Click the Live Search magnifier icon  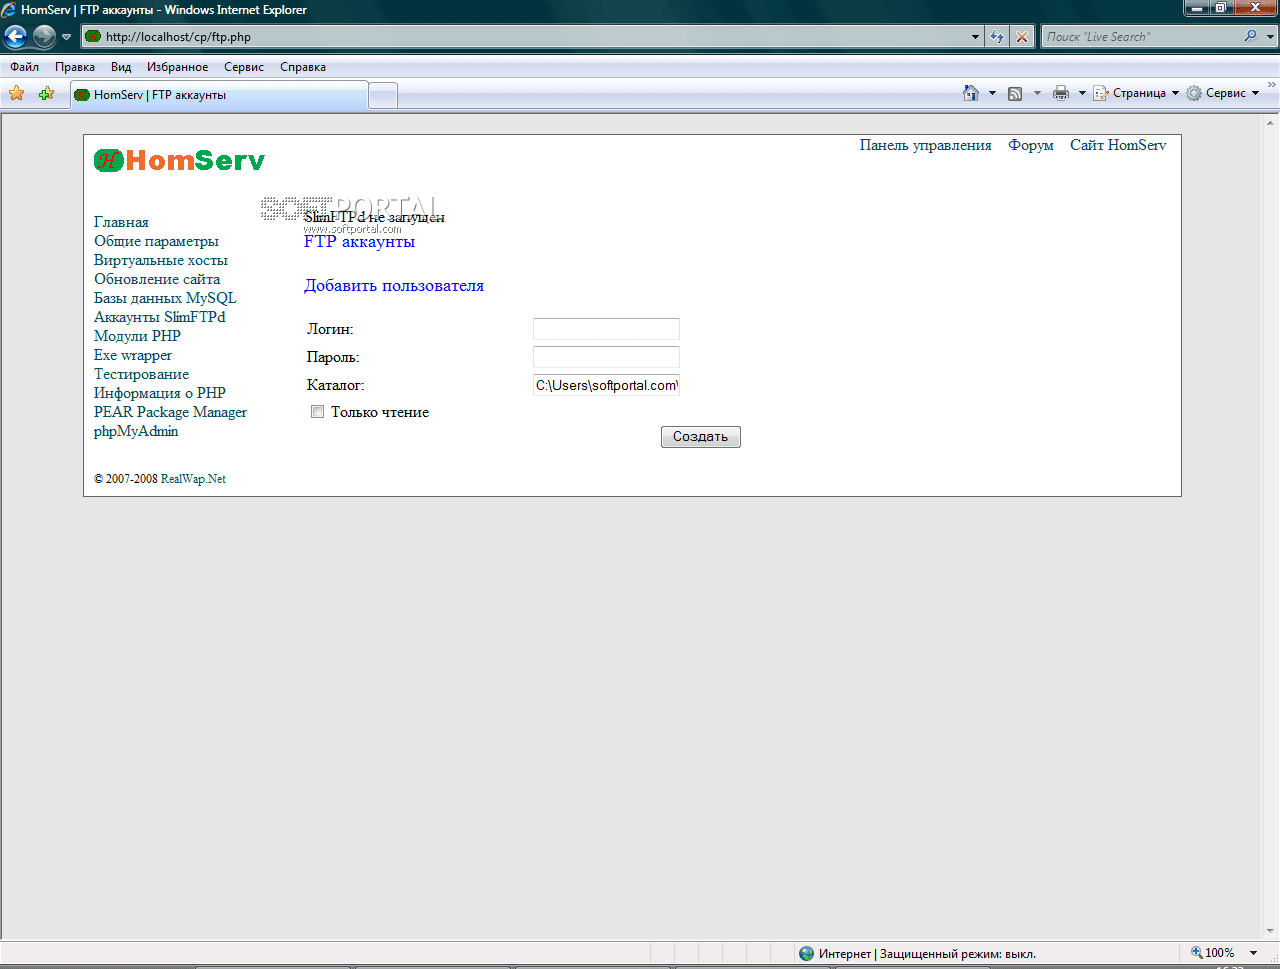1251,36
